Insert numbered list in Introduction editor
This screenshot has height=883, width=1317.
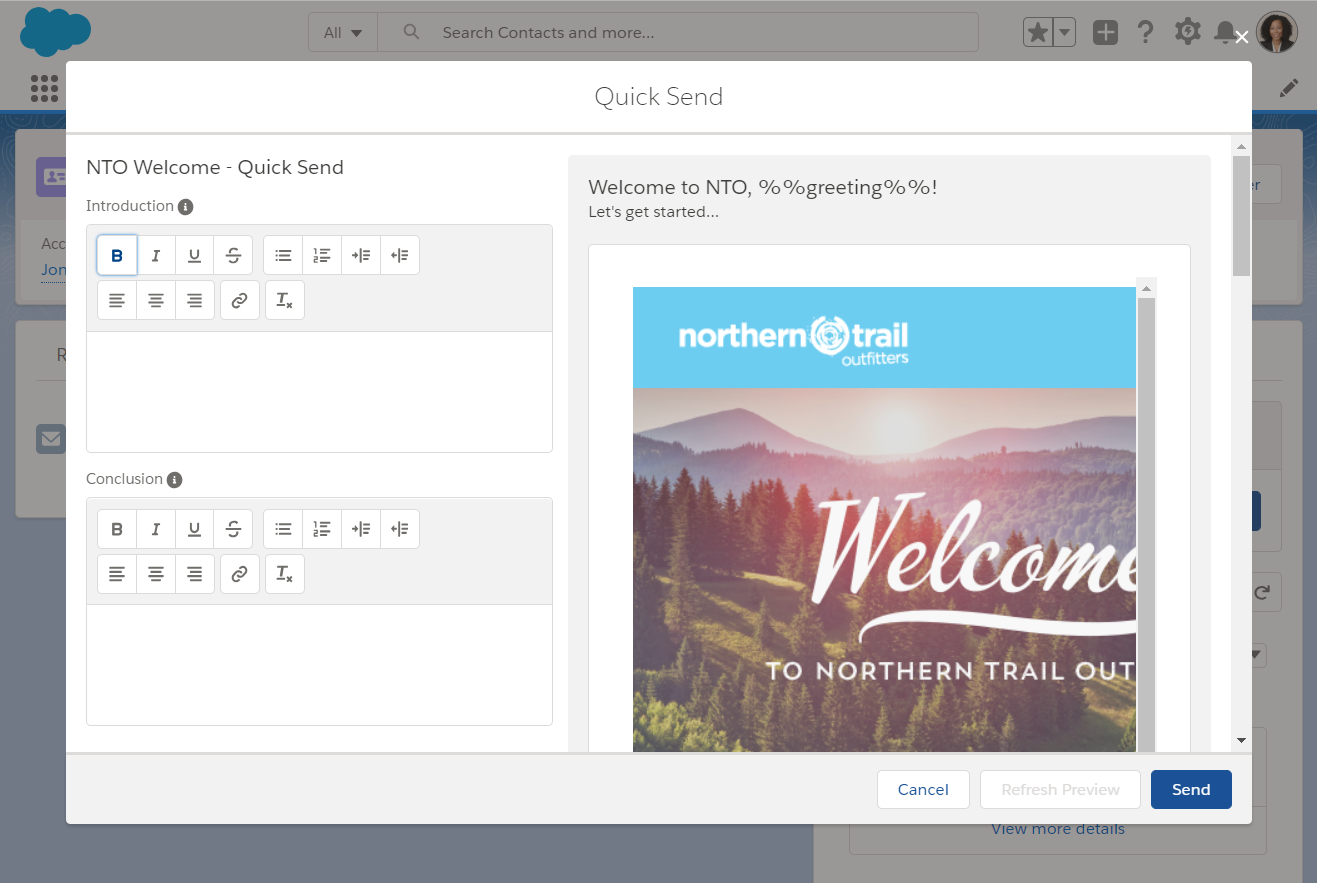point(322,255)
